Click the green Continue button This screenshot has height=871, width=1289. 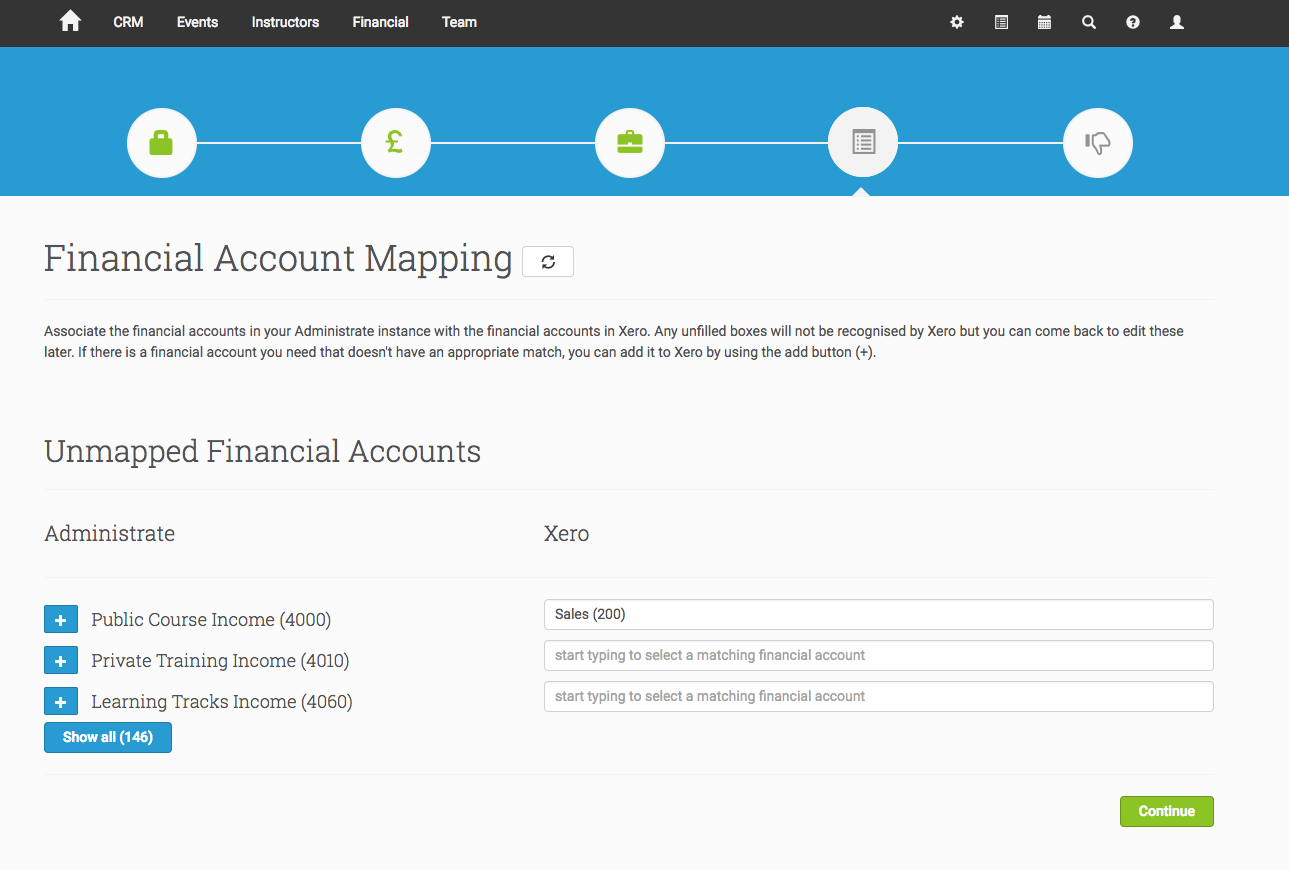point(1166,811)
